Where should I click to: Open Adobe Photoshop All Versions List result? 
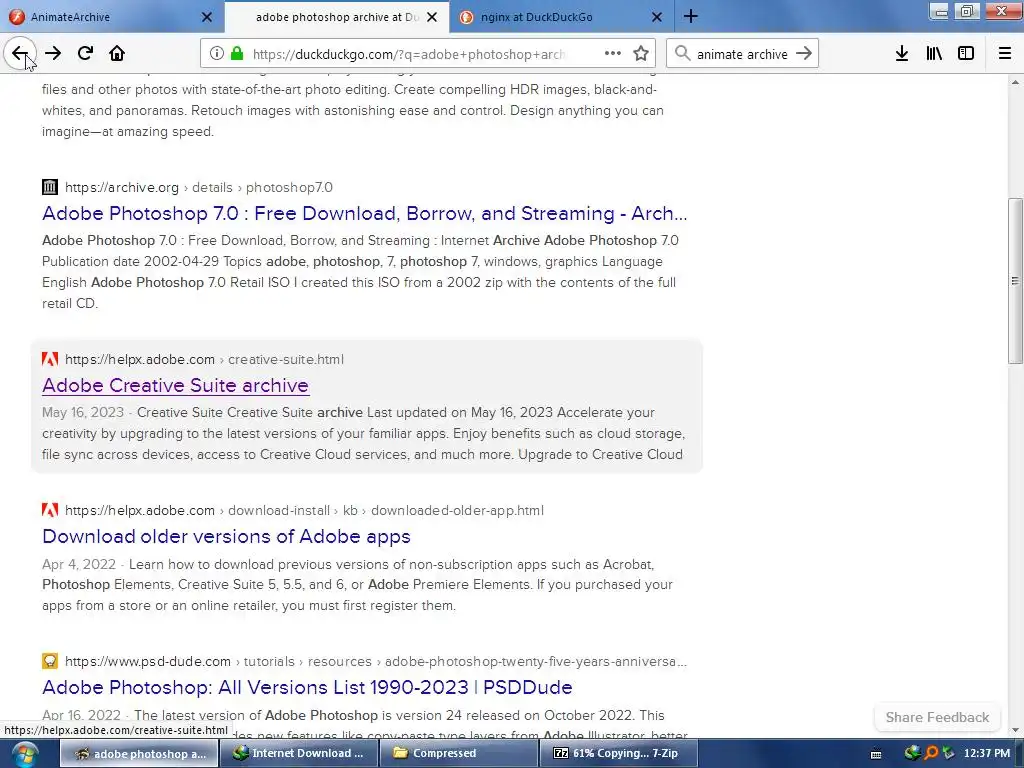click(x=307, y=687)
